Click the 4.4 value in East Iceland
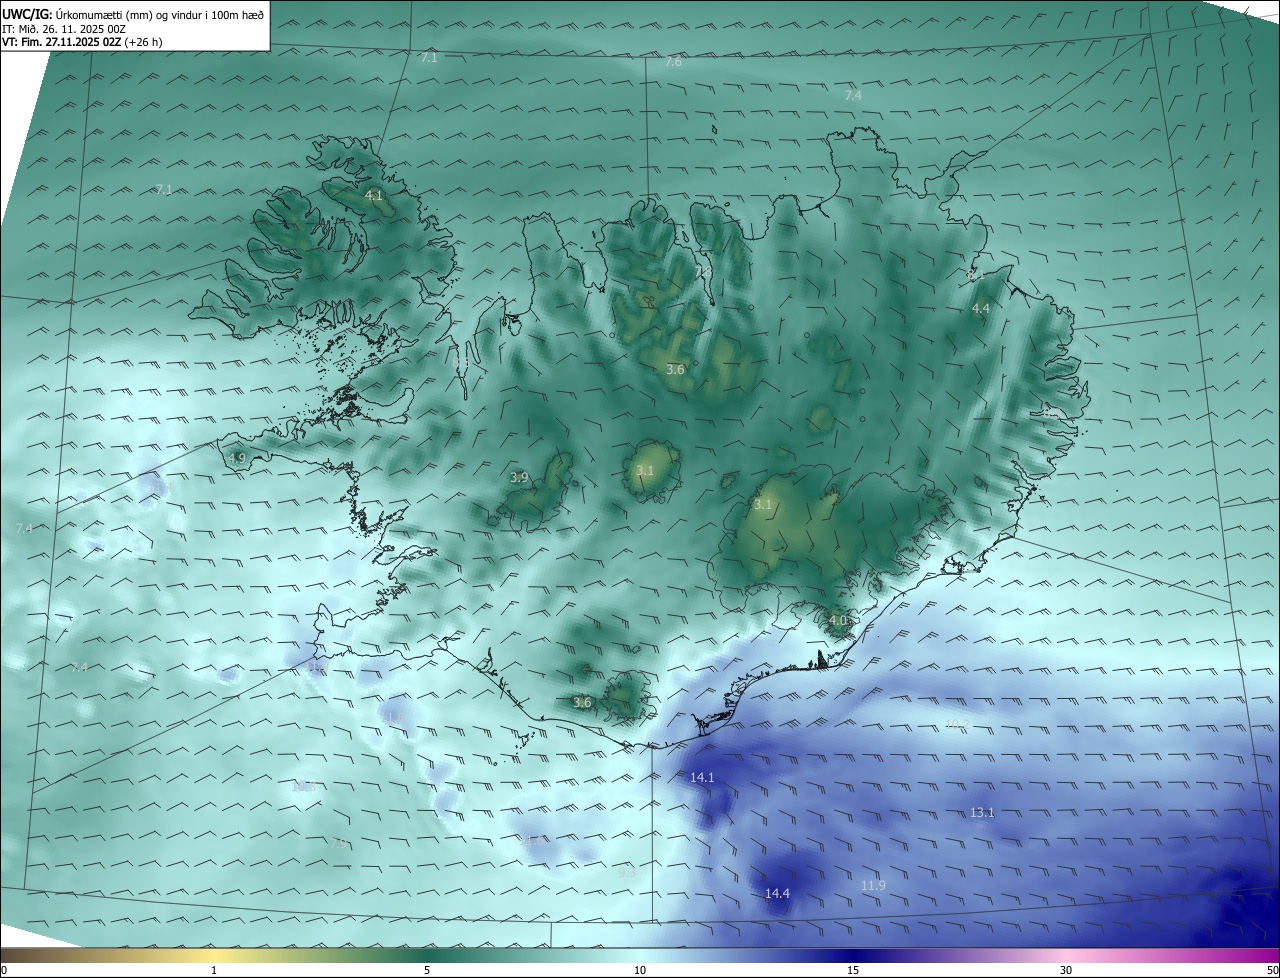The width and height of the screenshot is (1280, 978). pos(981,308)
